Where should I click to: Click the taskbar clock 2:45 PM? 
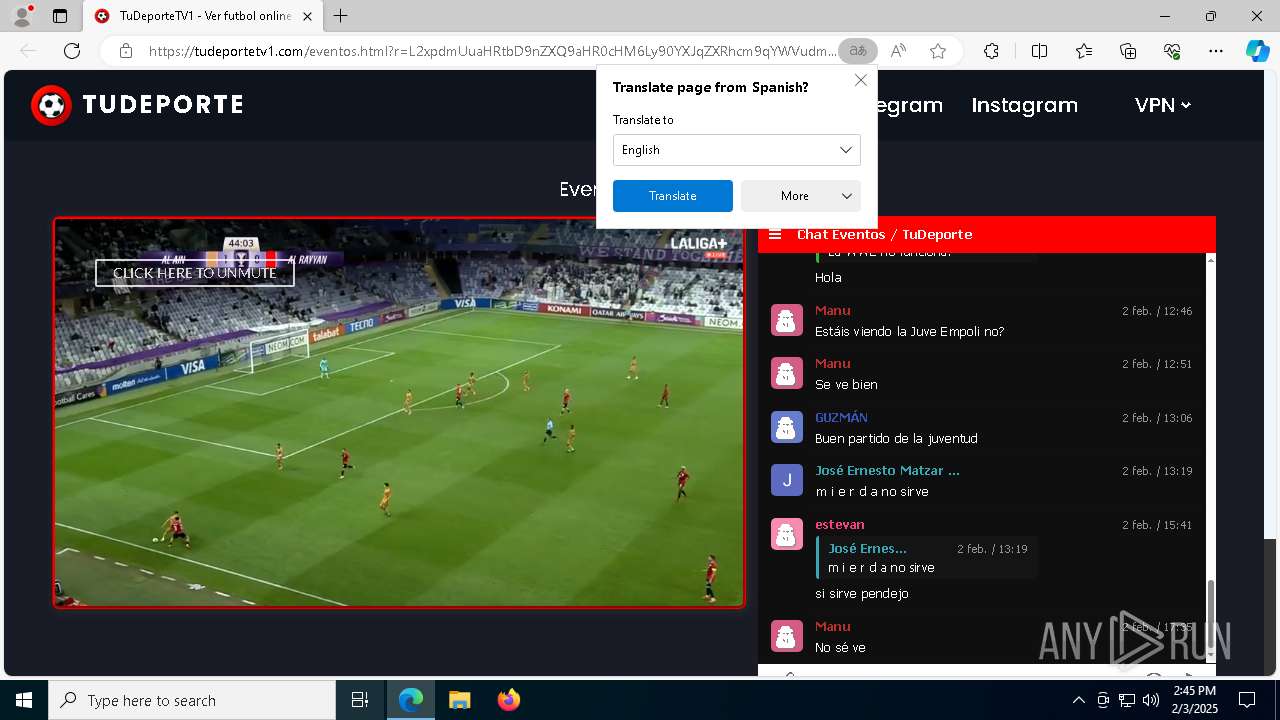coord(1194,700)
